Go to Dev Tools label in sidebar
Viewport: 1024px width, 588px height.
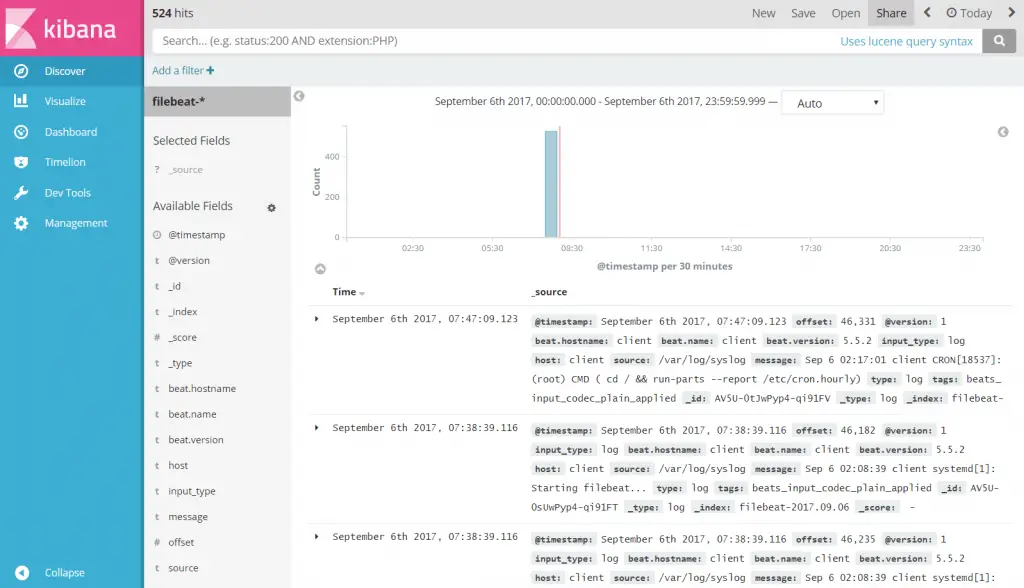point(67,193)
